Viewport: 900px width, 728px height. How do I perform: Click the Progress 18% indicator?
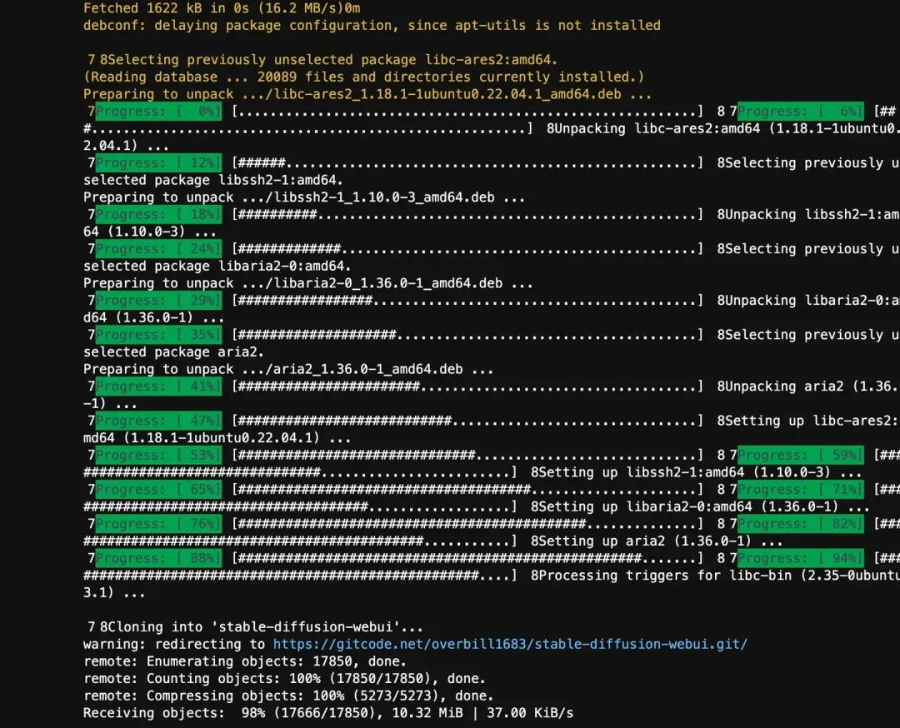point(158,215)
